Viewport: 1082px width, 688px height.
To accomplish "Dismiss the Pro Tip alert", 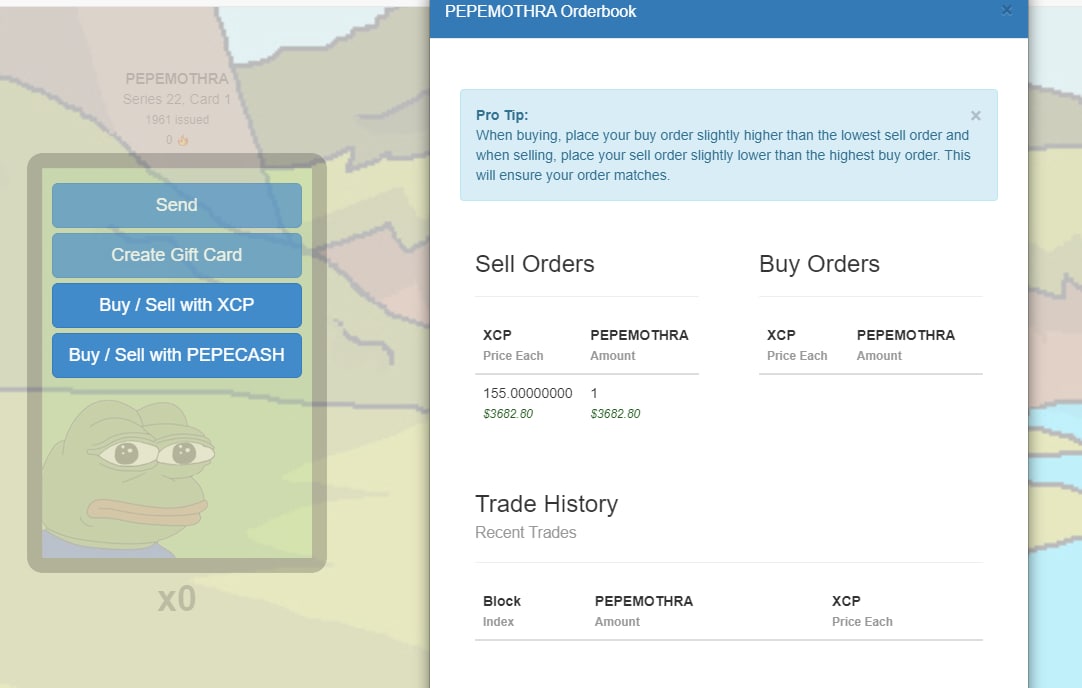I will tap(975, 116).
